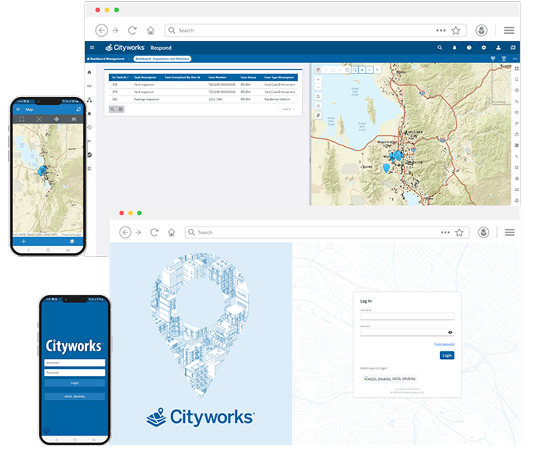Click back arrow in bottom browser window

coord(125,232)
